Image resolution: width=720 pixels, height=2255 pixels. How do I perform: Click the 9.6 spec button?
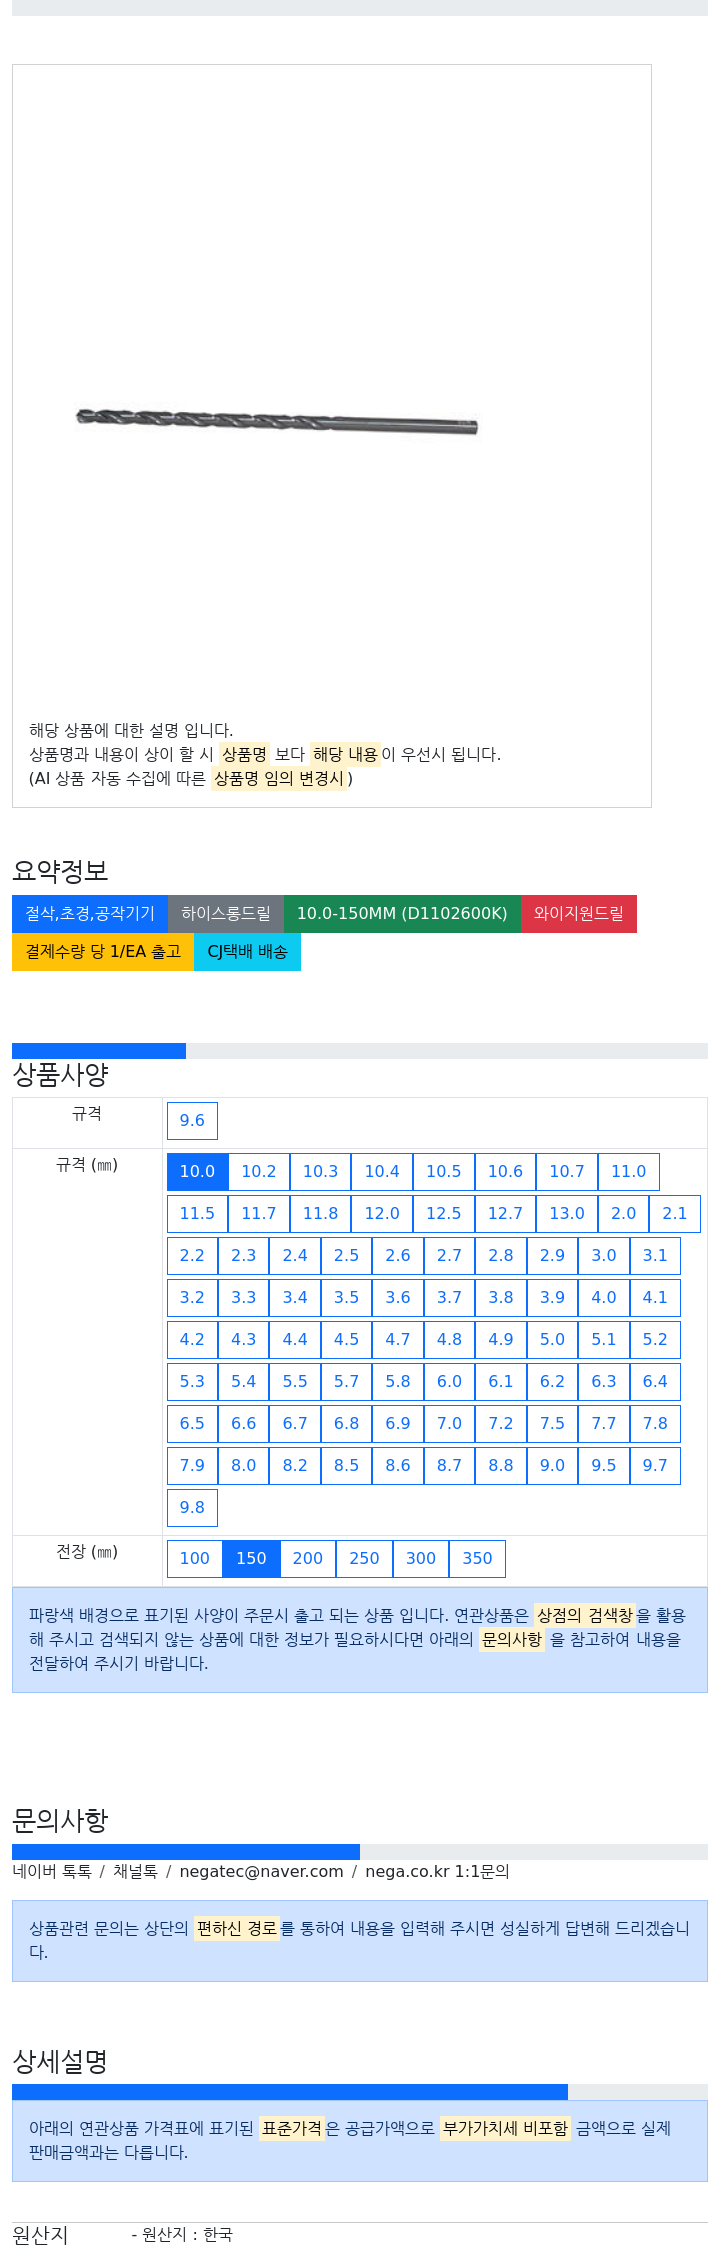192,1120
